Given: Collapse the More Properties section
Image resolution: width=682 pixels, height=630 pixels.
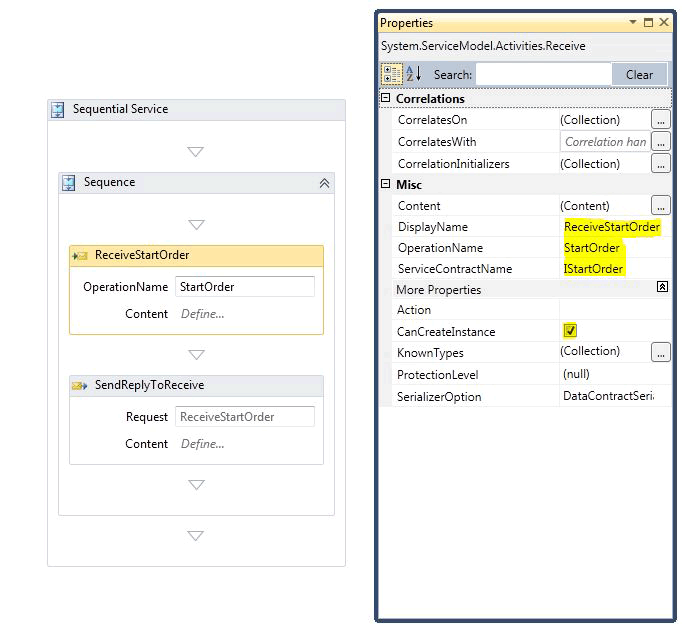Looking at the screenshot, I should tap(662, 287).
